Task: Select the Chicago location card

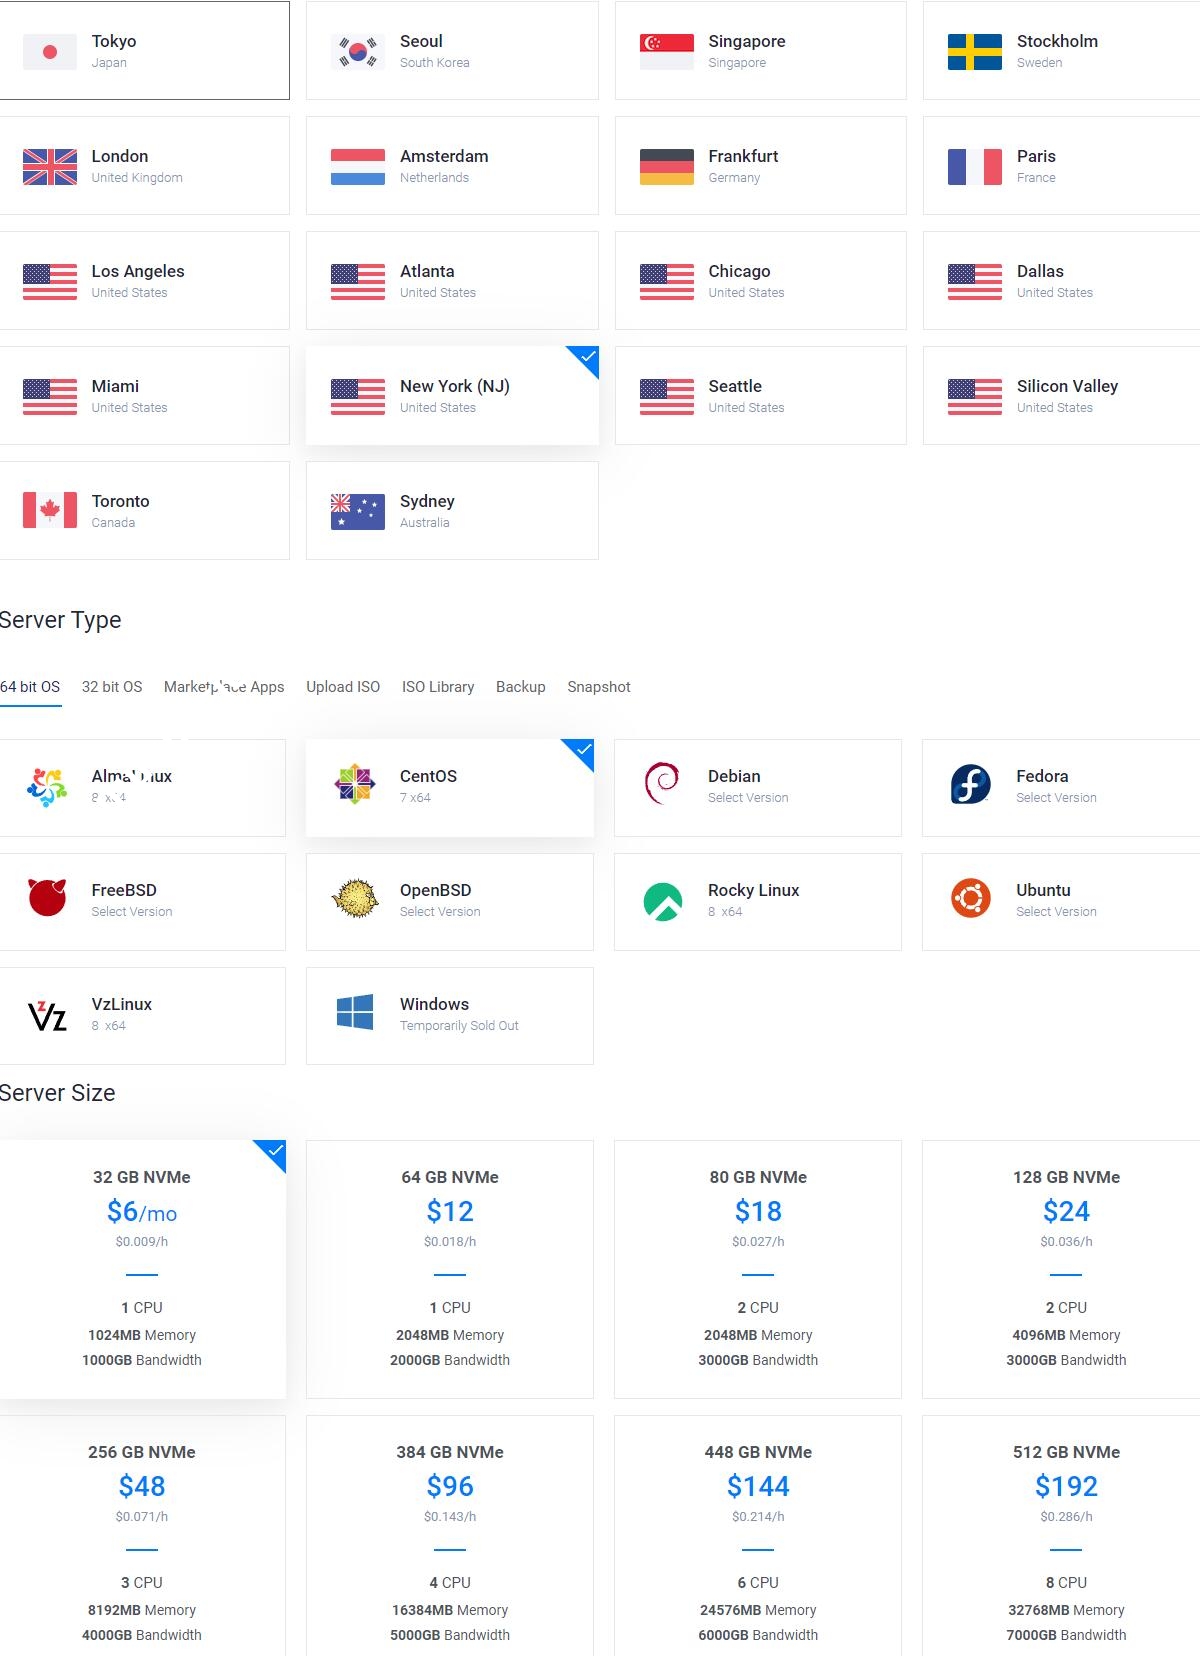Action: (760, 281)
